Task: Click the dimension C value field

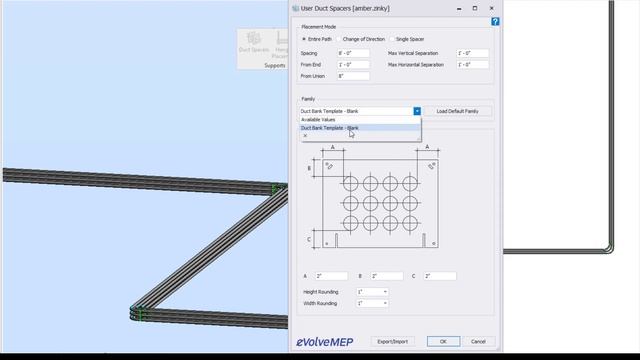Action: click(x=440, y=276)
